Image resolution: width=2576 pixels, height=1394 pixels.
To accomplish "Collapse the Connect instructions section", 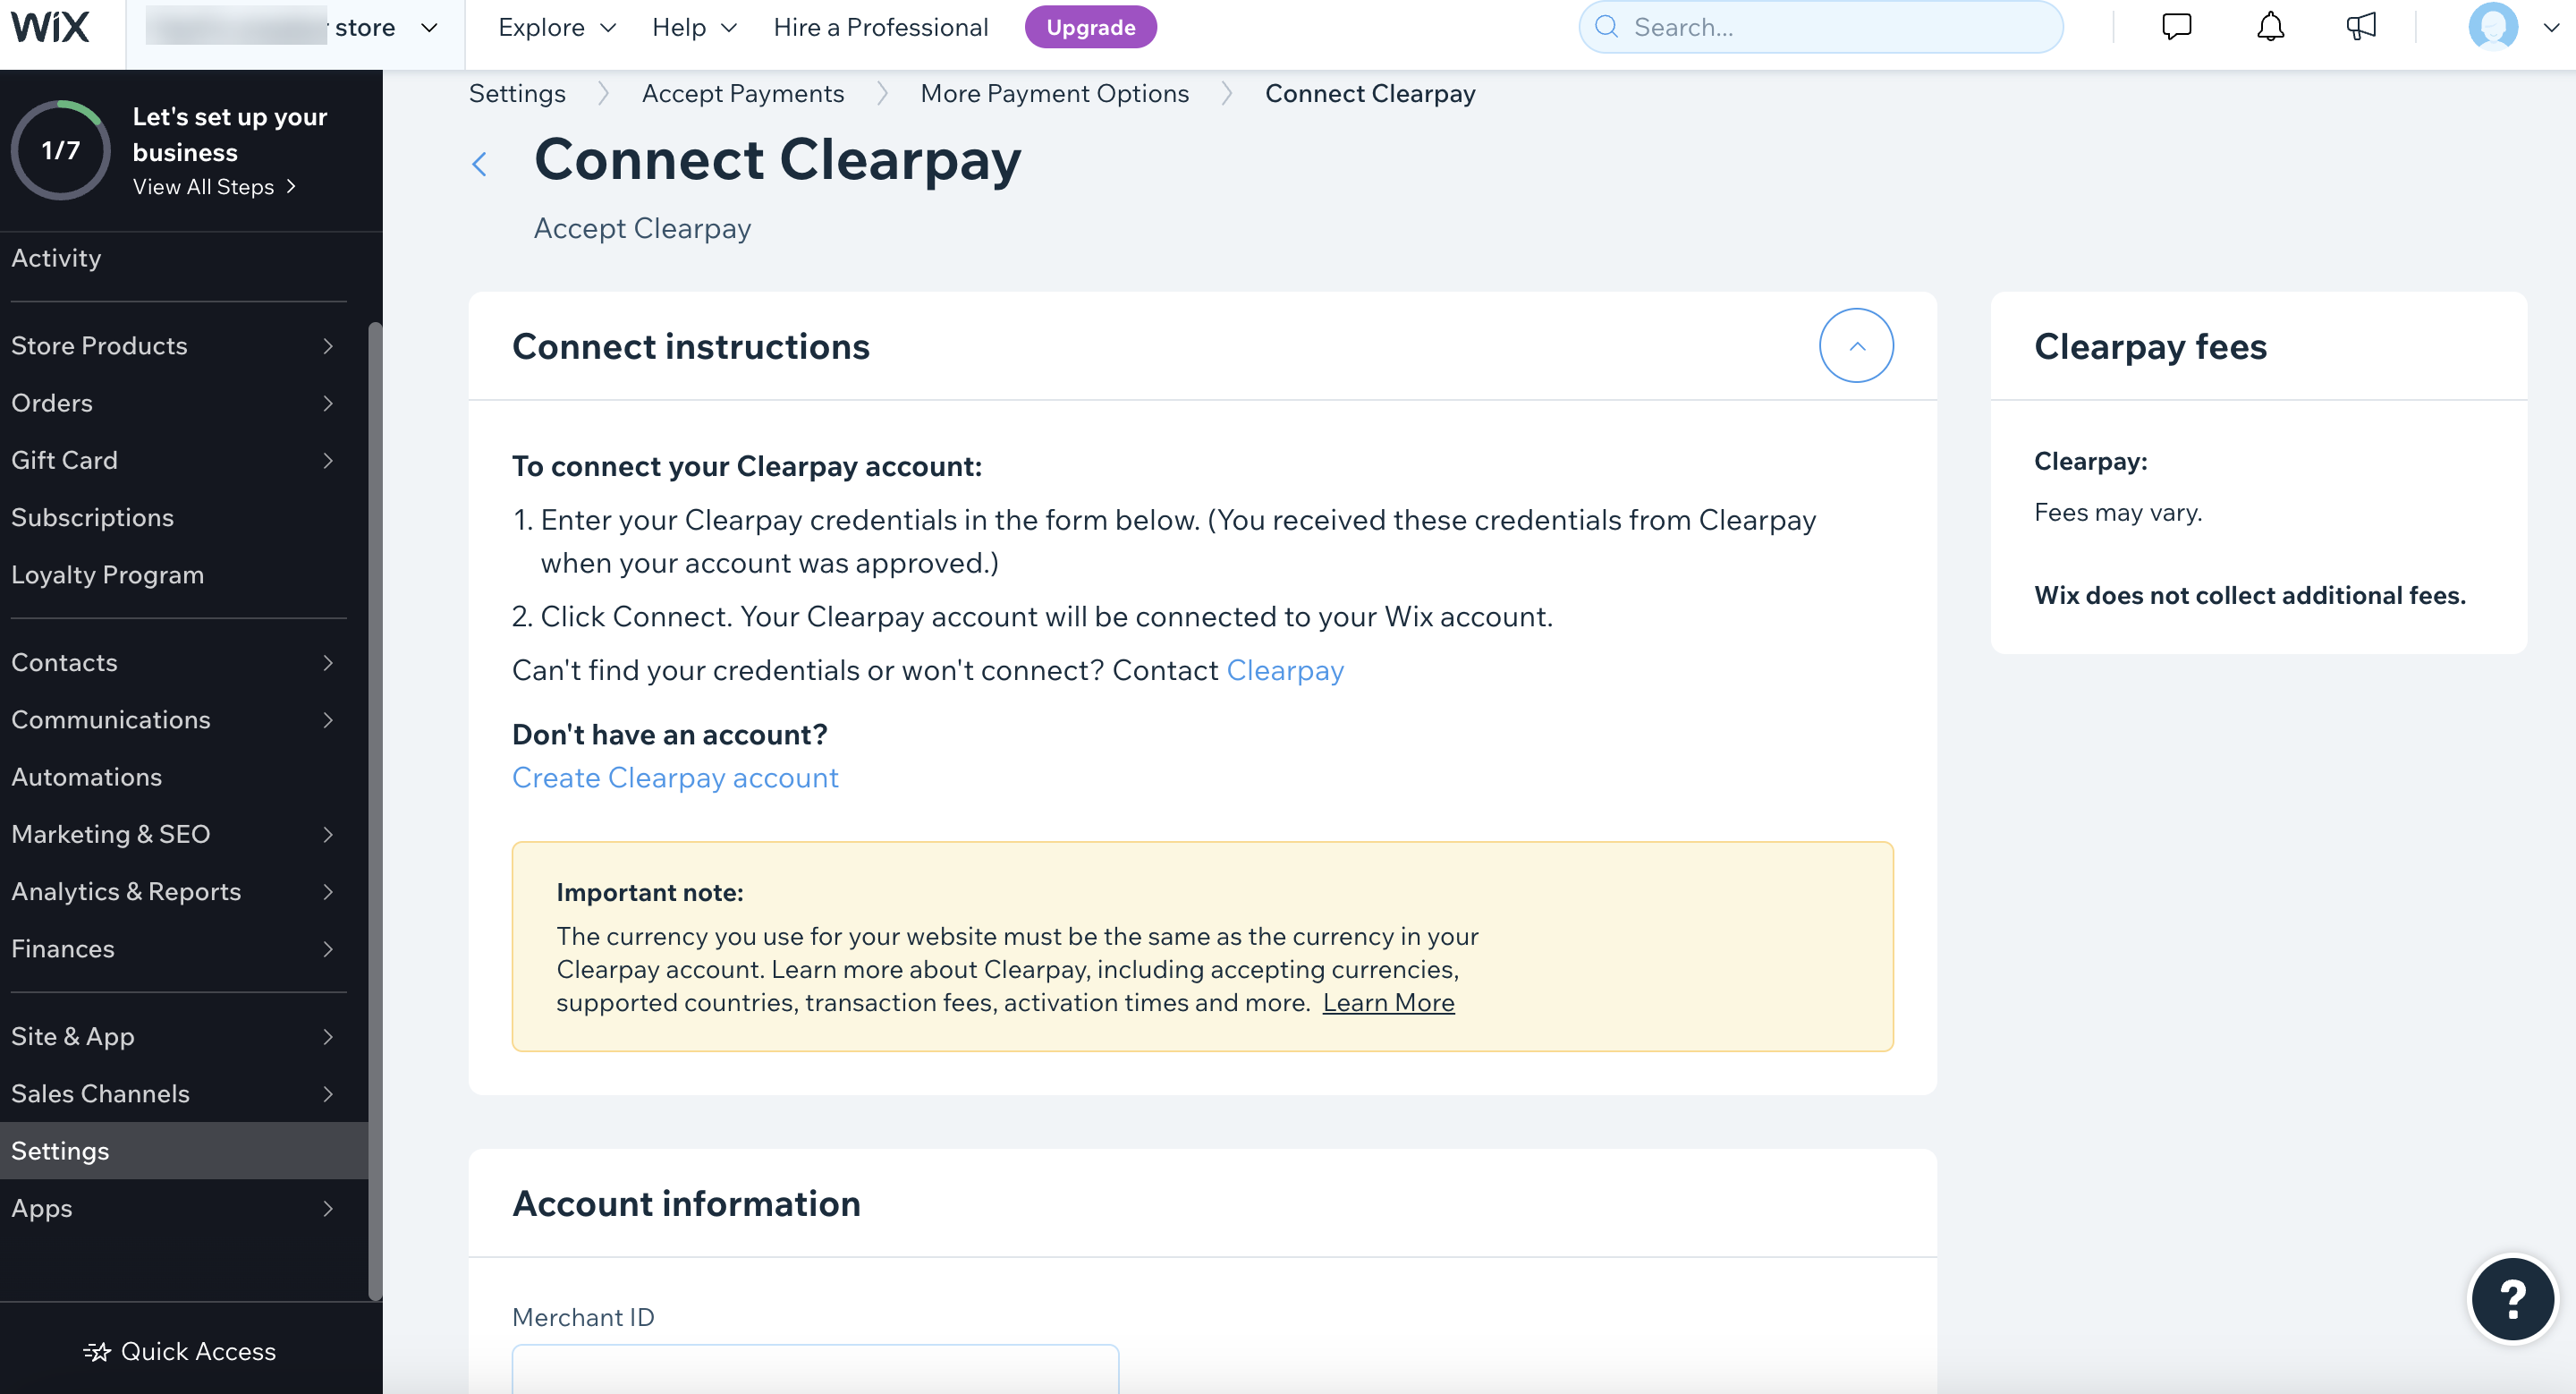I will click(1855, 346).
